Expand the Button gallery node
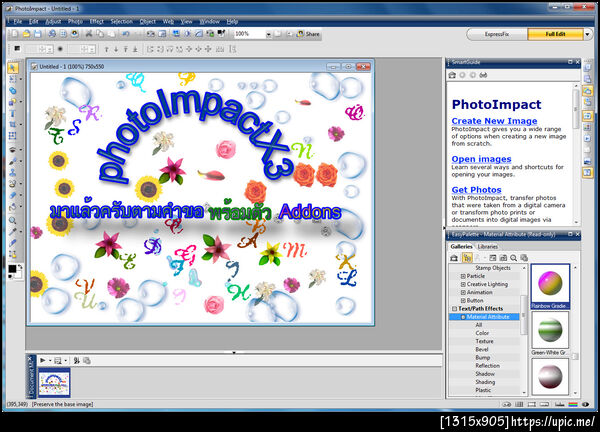This screenshot has height=432, width=600. tap(463, 301)
